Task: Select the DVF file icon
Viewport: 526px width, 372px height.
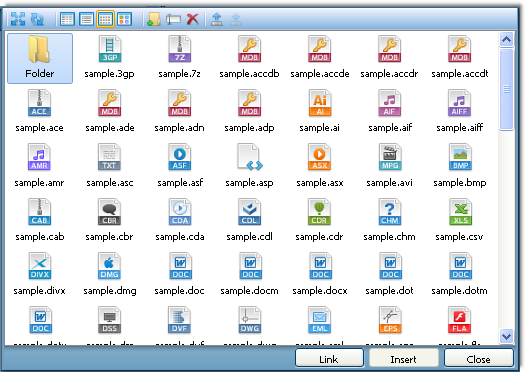Action: pos(179,320)
